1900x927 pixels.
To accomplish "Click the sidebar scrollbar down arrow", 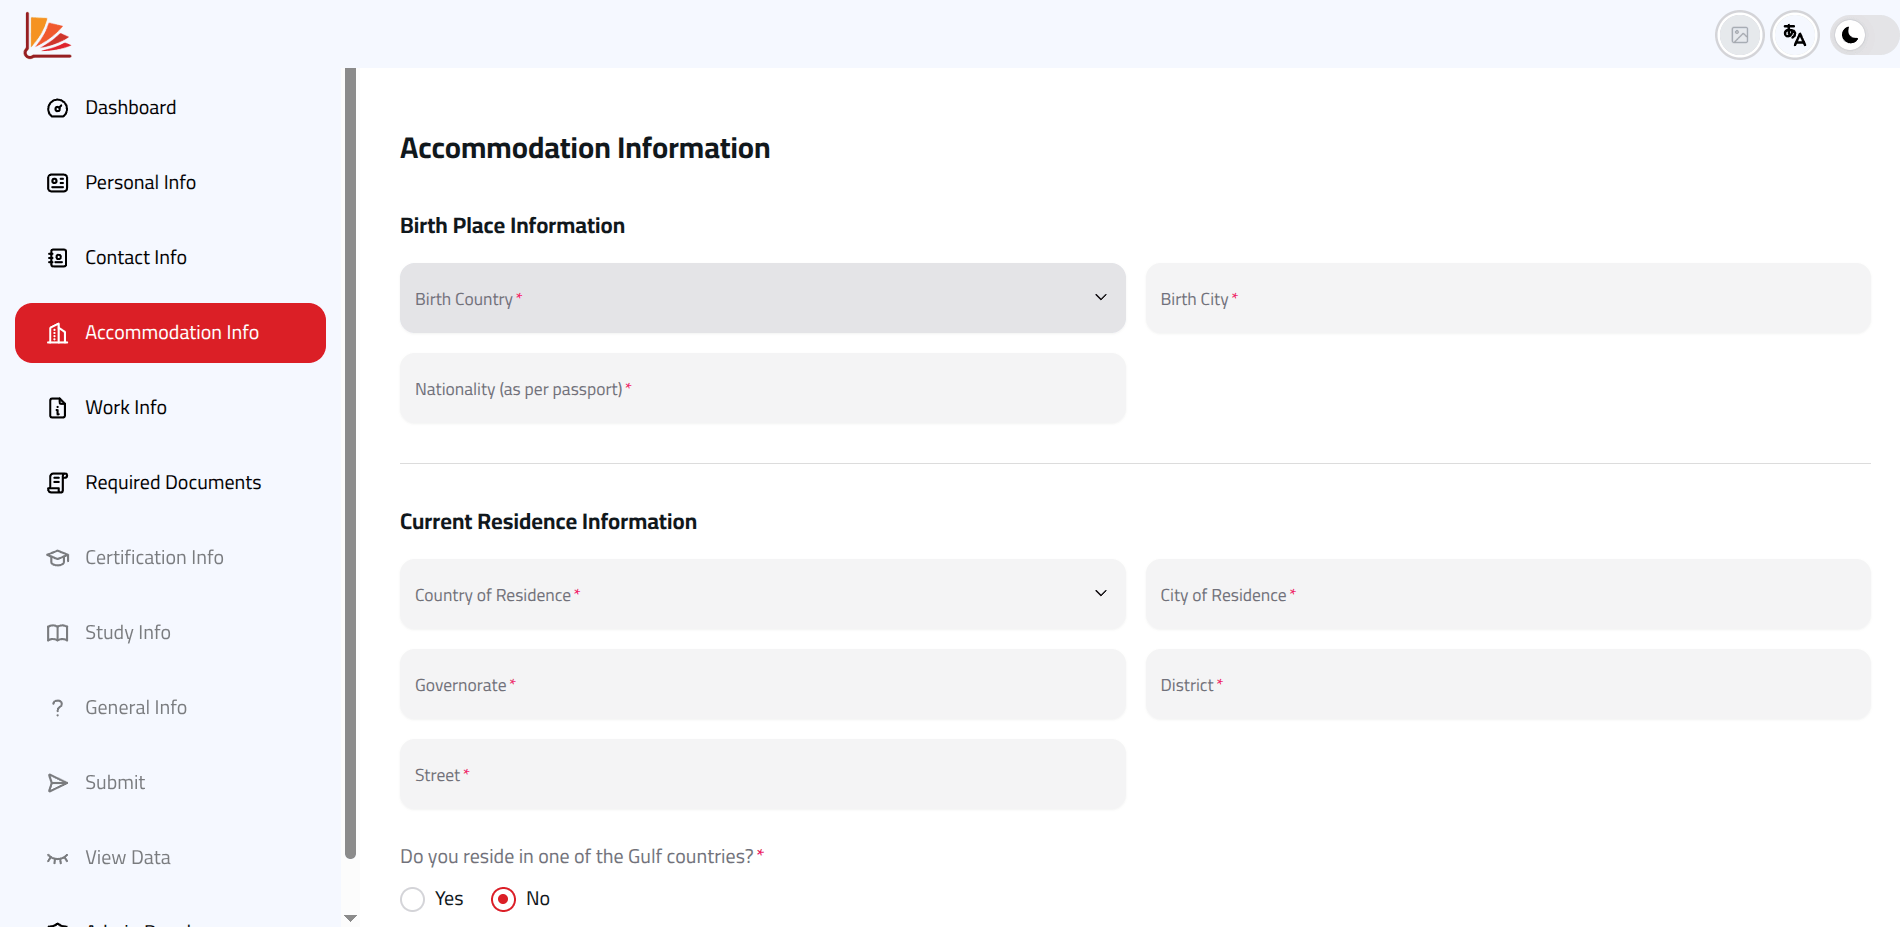I will point(350,918).
